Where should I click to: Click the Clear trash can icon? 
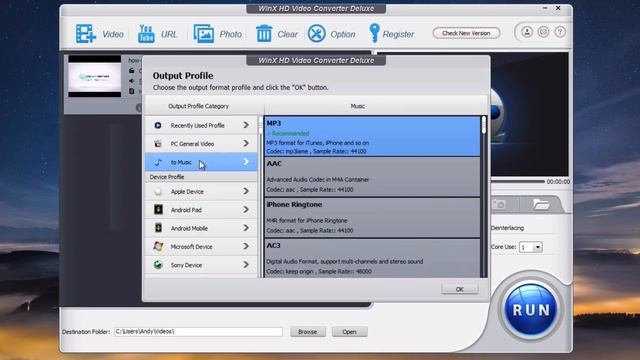click(x=264, y=33)
